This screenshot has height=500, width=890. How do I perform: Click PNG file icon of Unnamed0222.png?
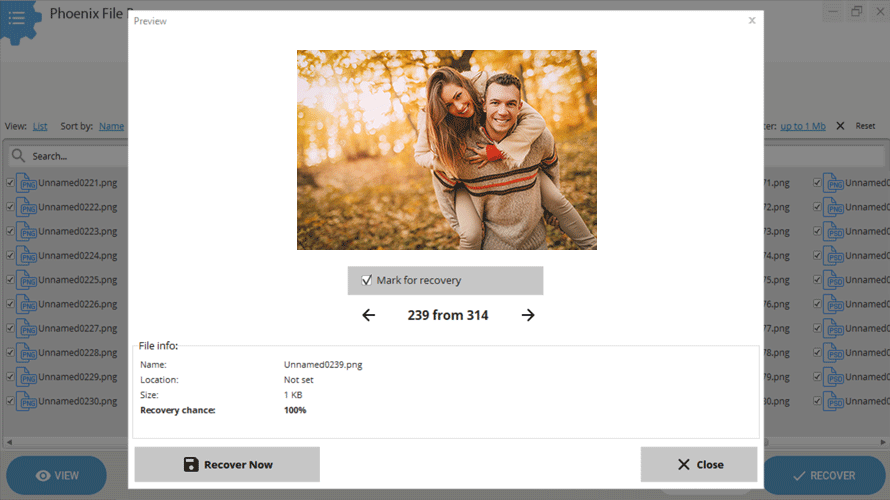pyautogui.click(x=26, y=207)
